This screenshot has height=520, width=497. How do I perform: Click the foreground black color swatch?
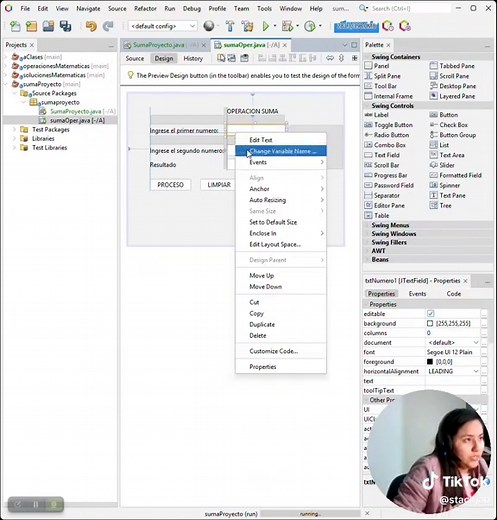click(430, 362)
